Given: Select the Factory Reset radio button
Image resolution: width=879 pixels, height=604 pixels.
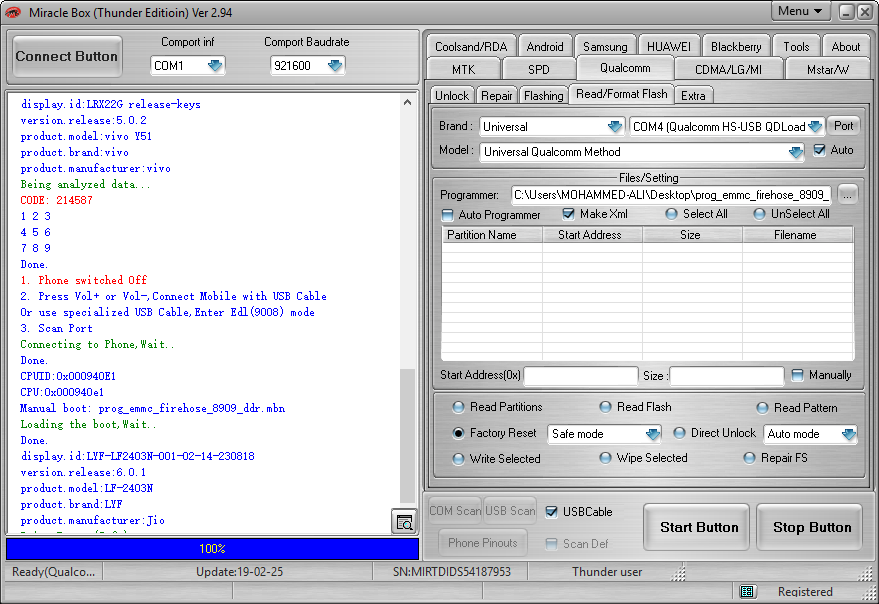Looking at the screenshot, I should pyautogui.click(x=459, y=433).
